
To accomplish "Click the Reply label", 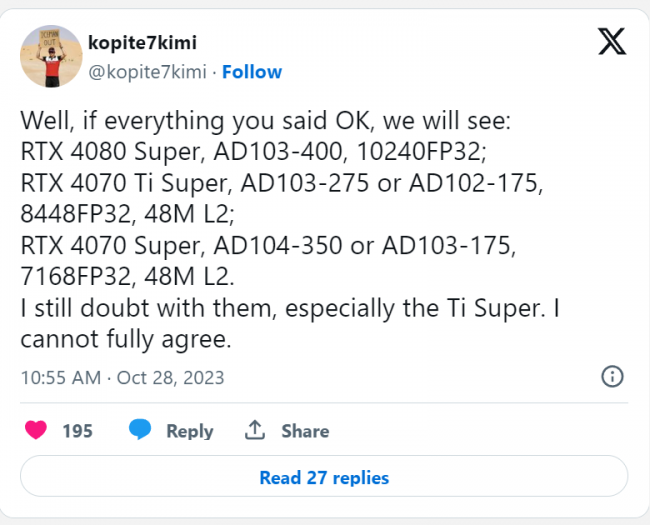I will 189,431.
